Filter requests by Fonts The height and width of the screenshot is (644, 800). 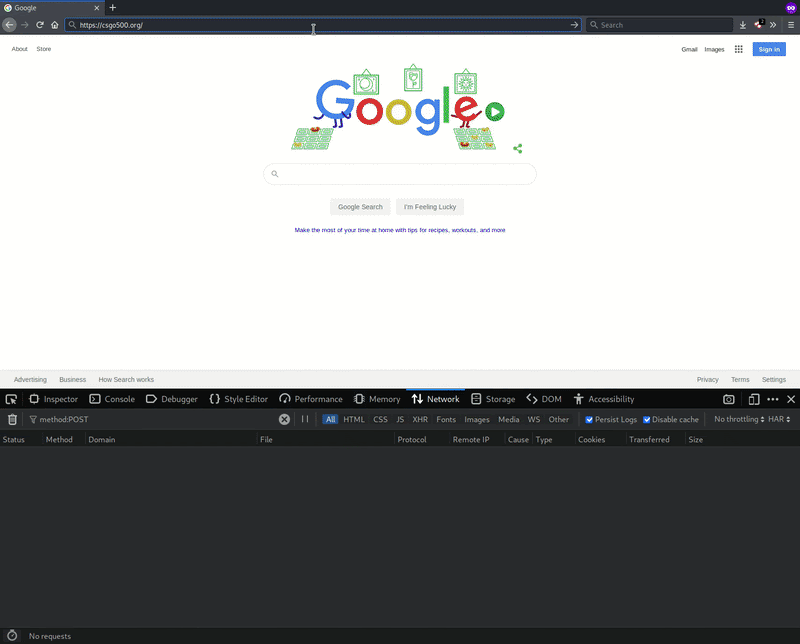tap(446, 419)
